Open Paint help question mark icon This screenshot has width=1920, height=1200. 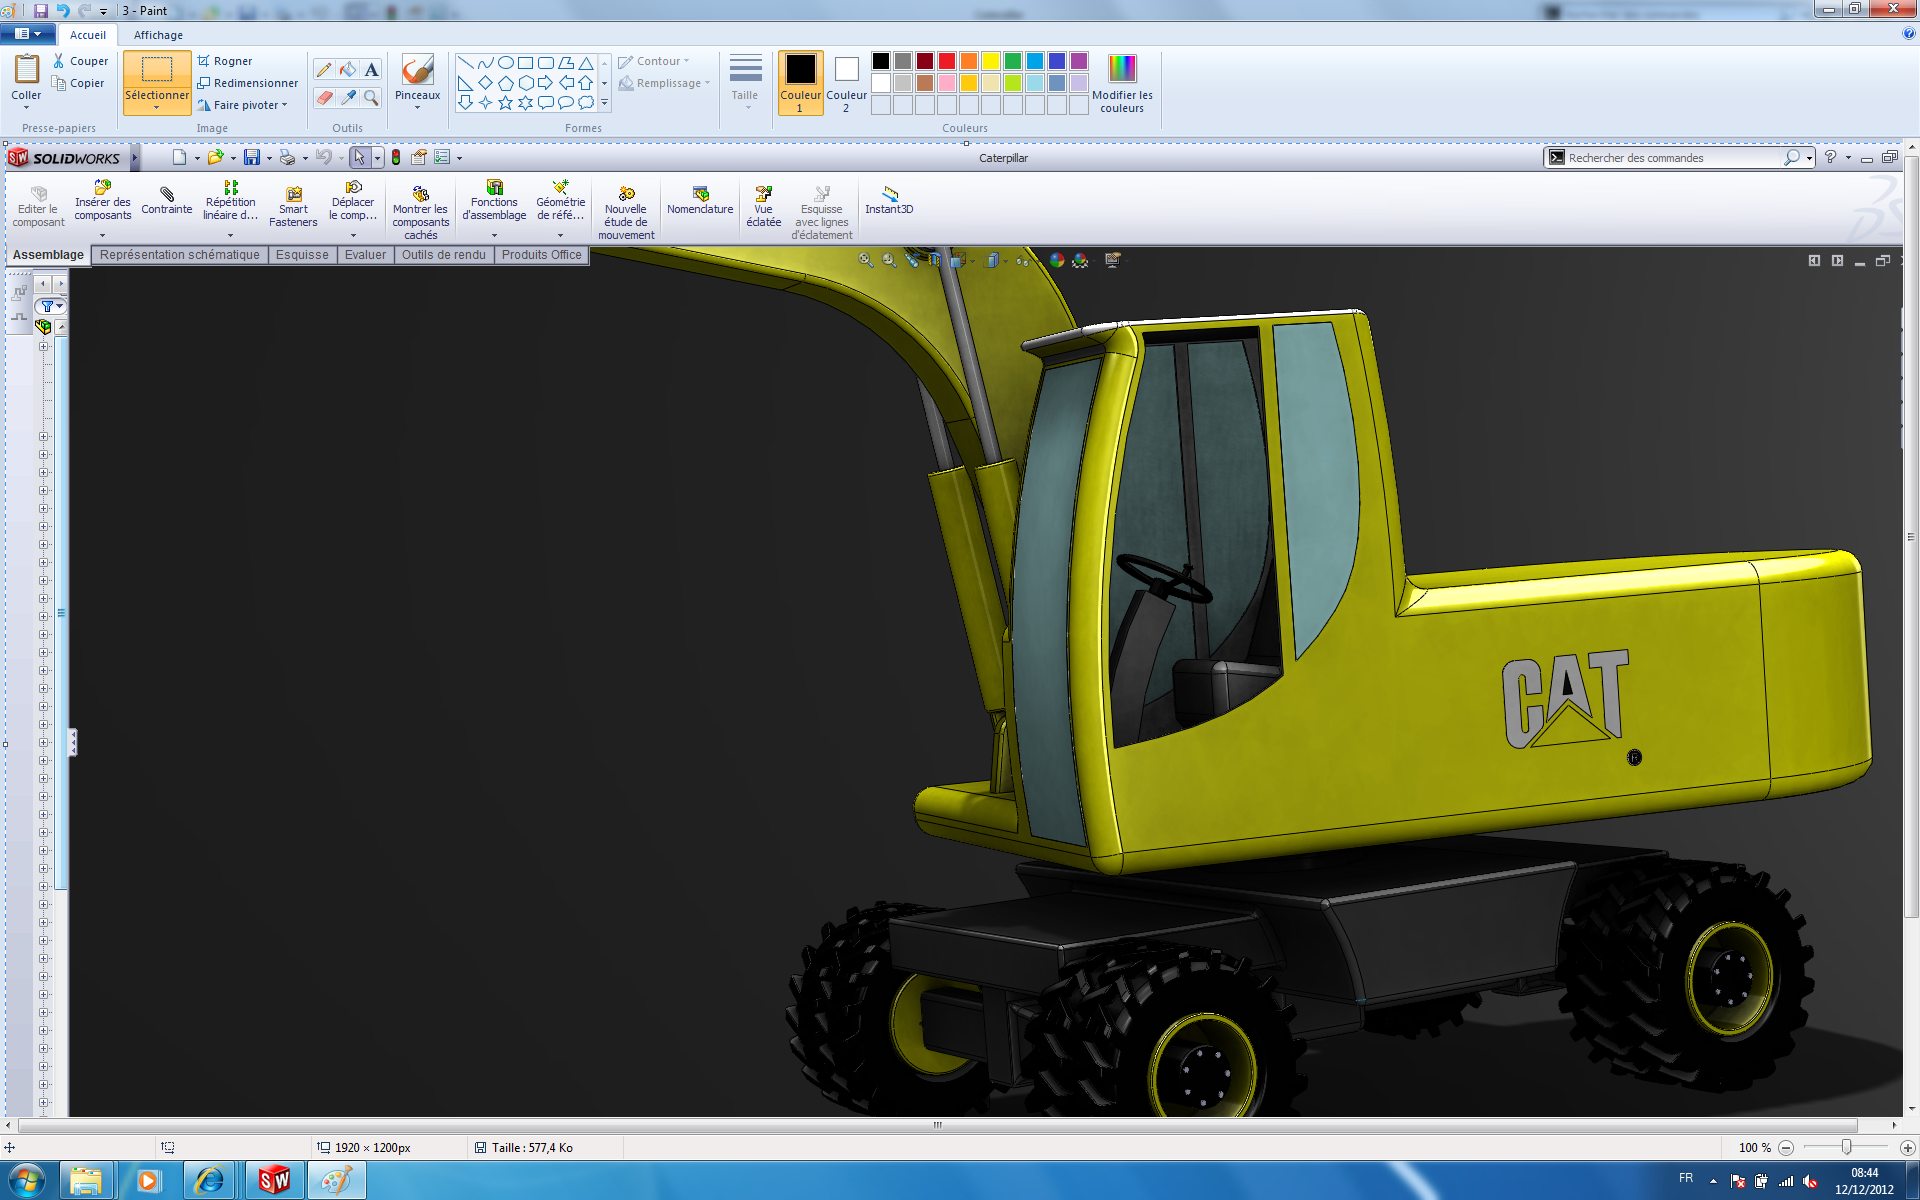pos(1909,34)
